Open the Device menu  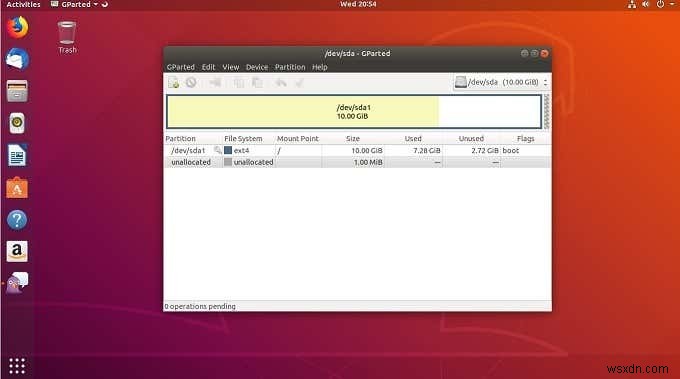click(x=257, y=67)
